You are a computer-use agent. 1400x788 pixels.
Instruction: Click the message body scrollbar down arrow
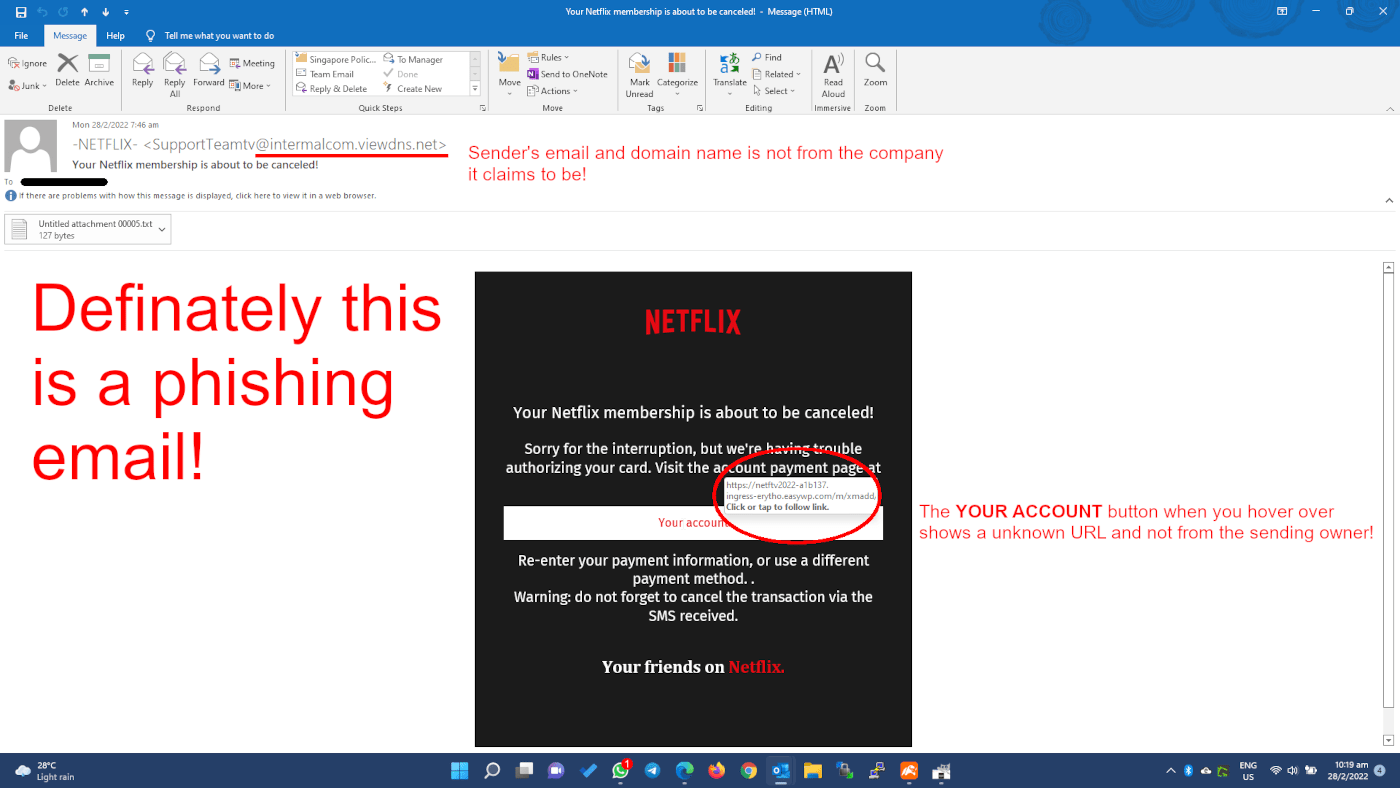click(x=1388, y=740)
